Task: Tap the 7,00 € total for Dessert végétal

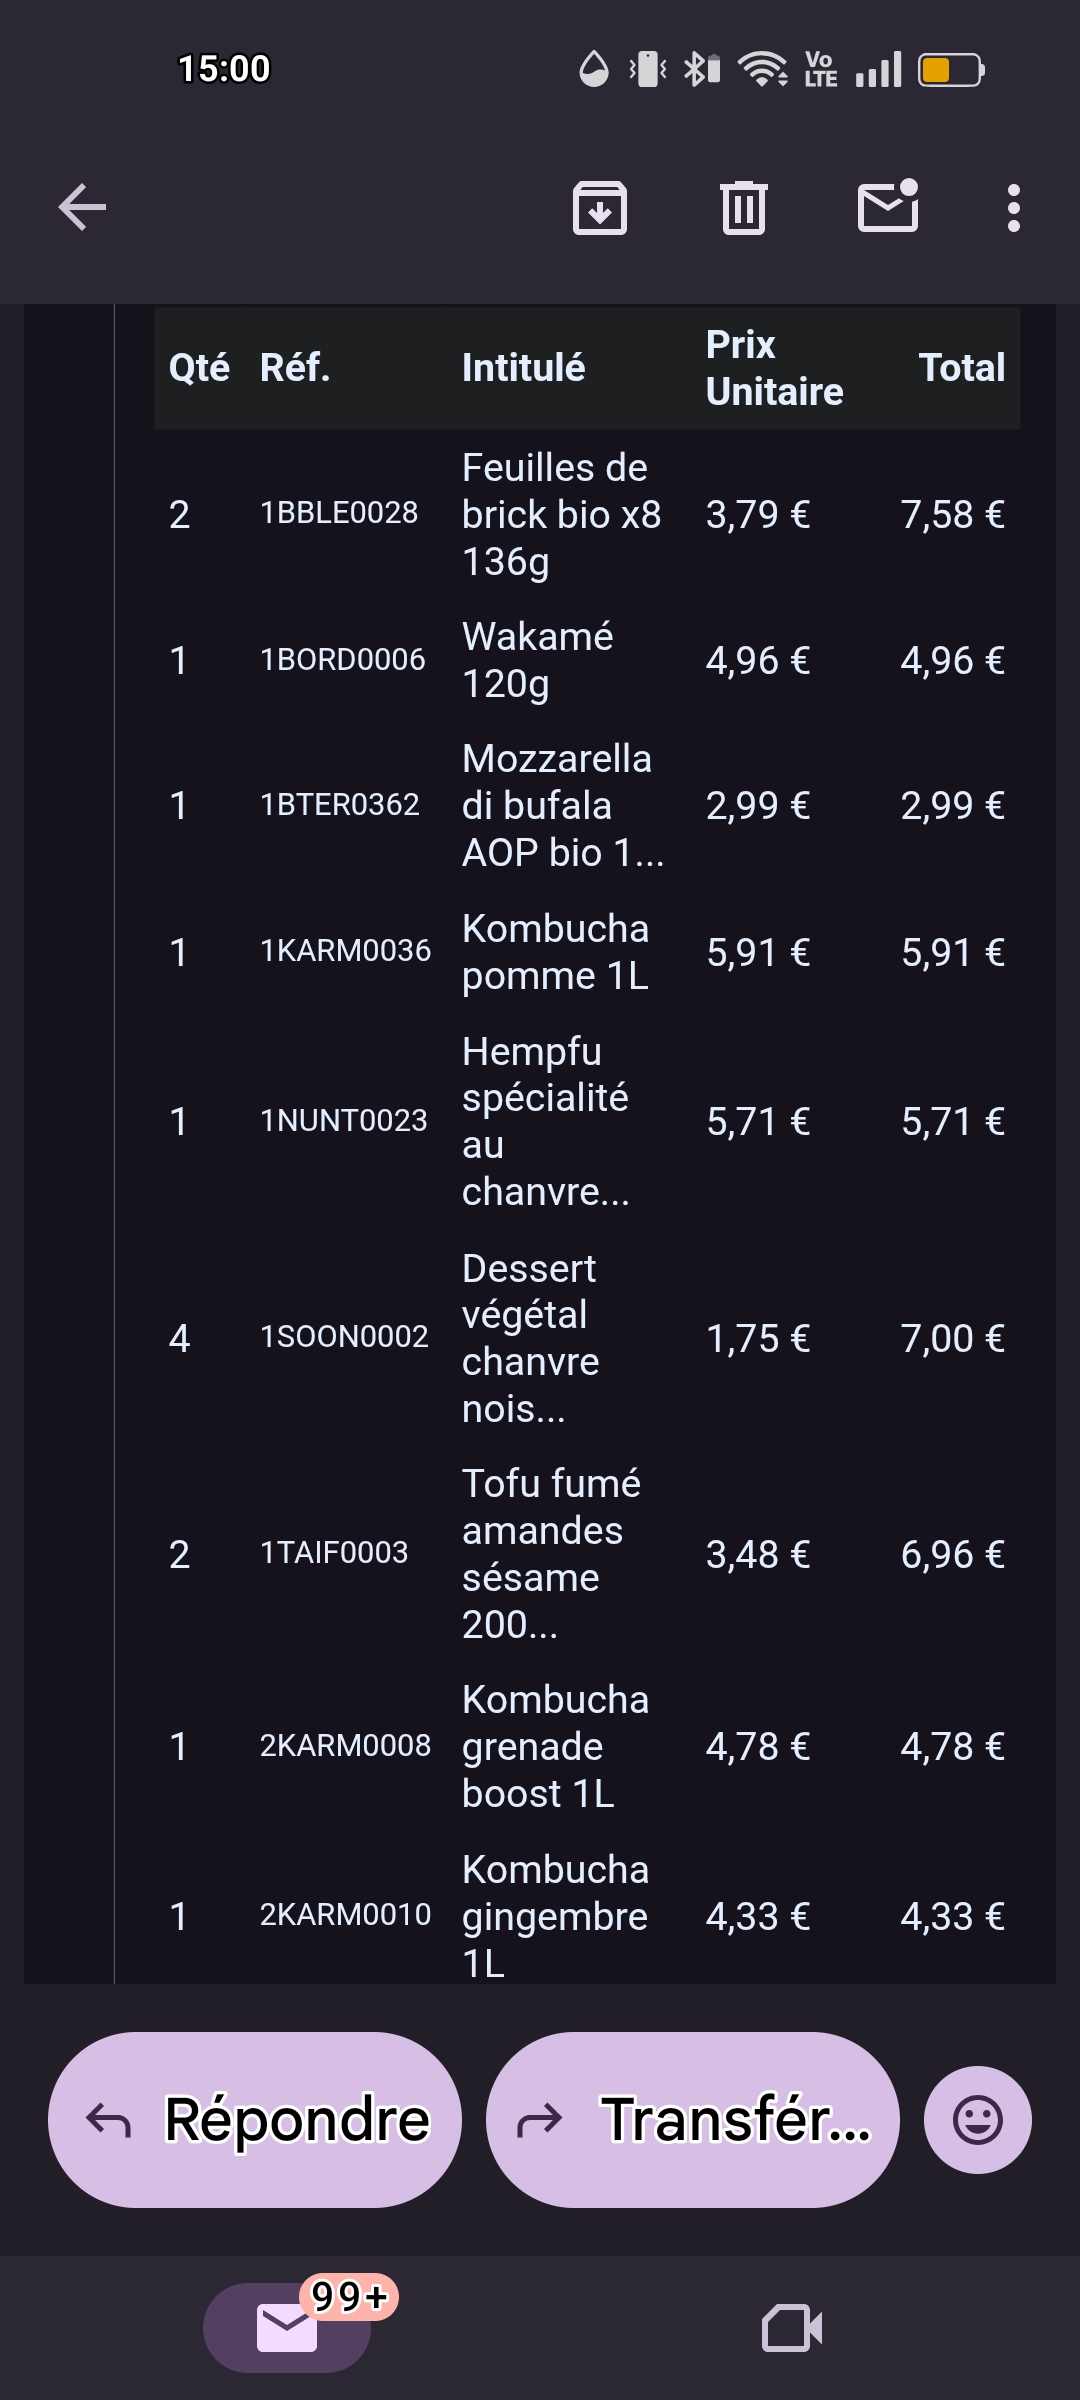Action: [x=952, y=1338]
